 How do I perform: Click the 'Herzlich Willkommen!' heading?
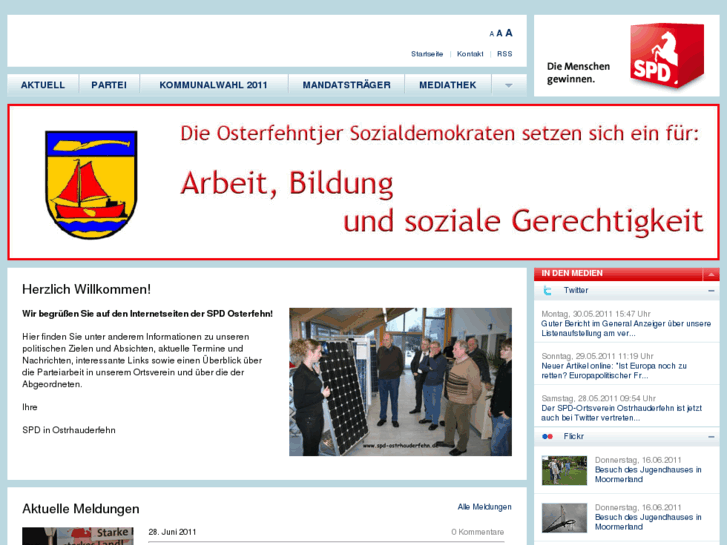click(x=86, y=289)
